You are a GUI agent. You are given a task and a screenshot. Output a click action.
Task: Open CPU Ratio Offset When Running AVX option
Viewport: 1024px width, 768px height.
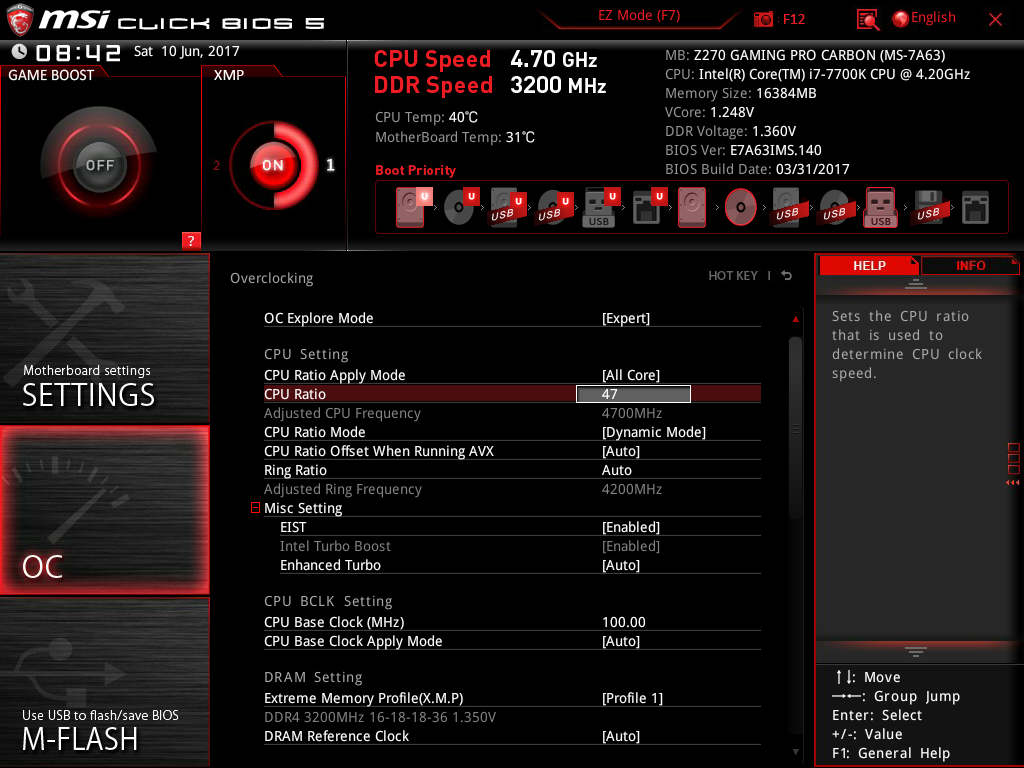[x=512, y=451]
